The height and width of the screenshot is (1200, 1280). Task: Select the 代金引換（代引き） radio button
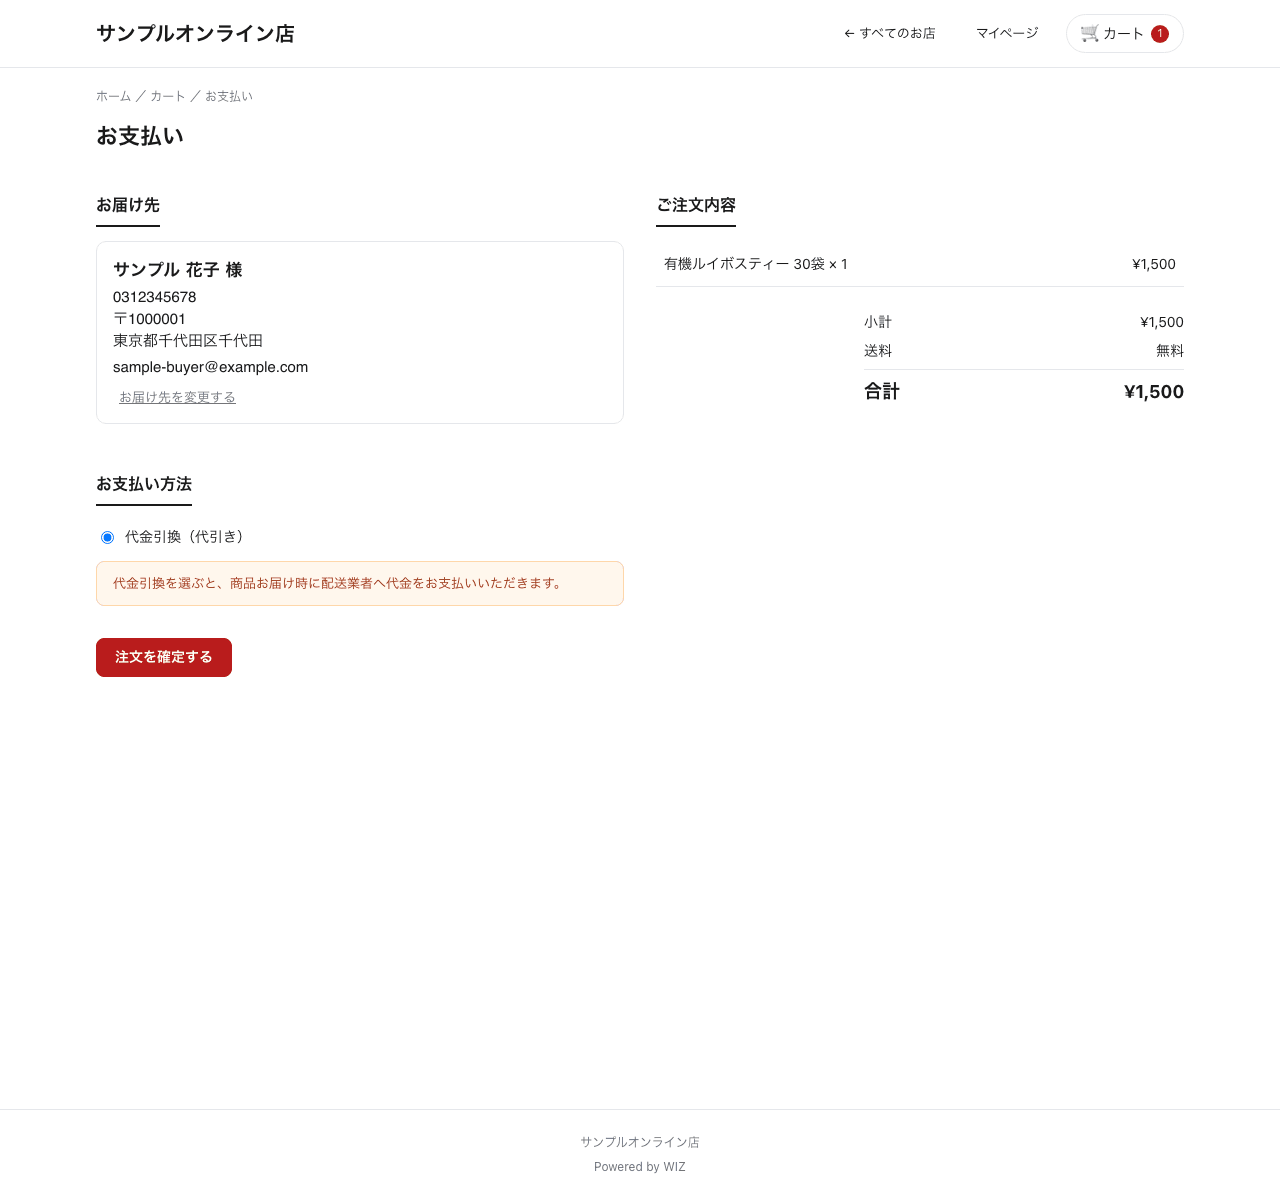pos(108,537)
